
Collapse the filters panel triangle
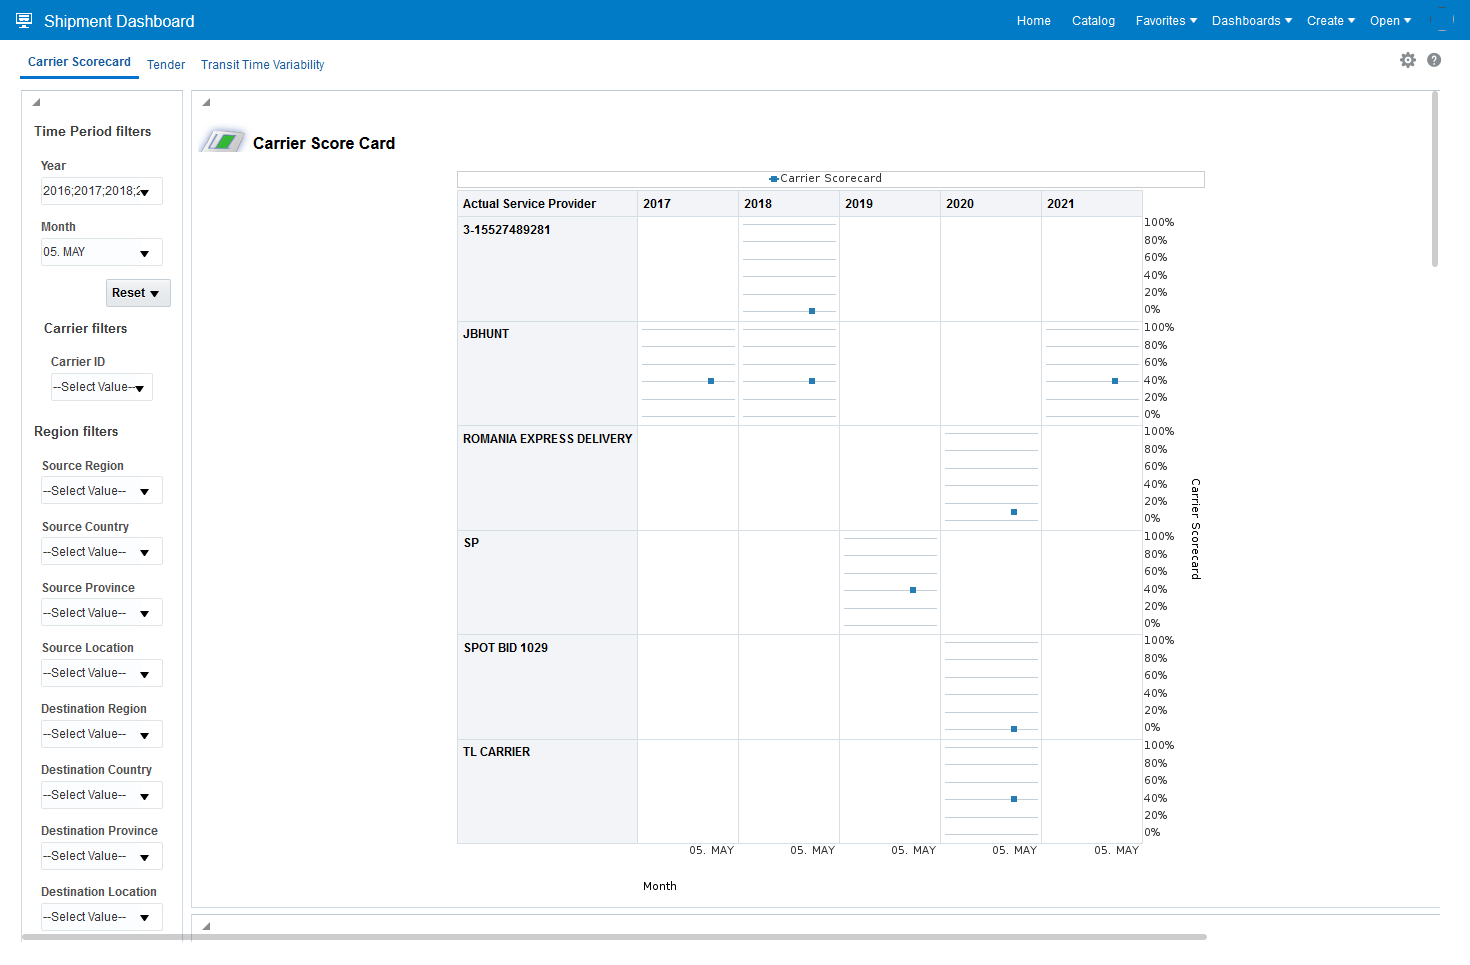[36, 102]
